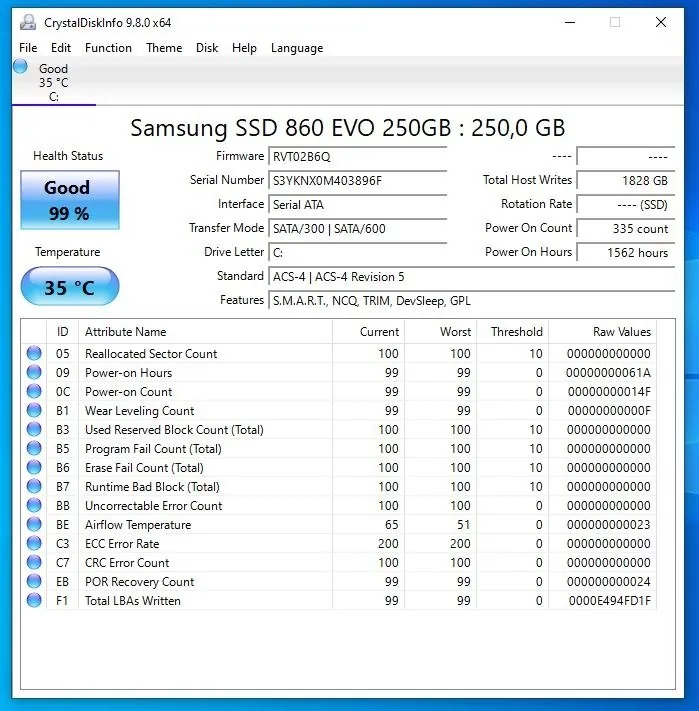
Task: Click status orb for Power-on Hours row
Action: (34, 372)
